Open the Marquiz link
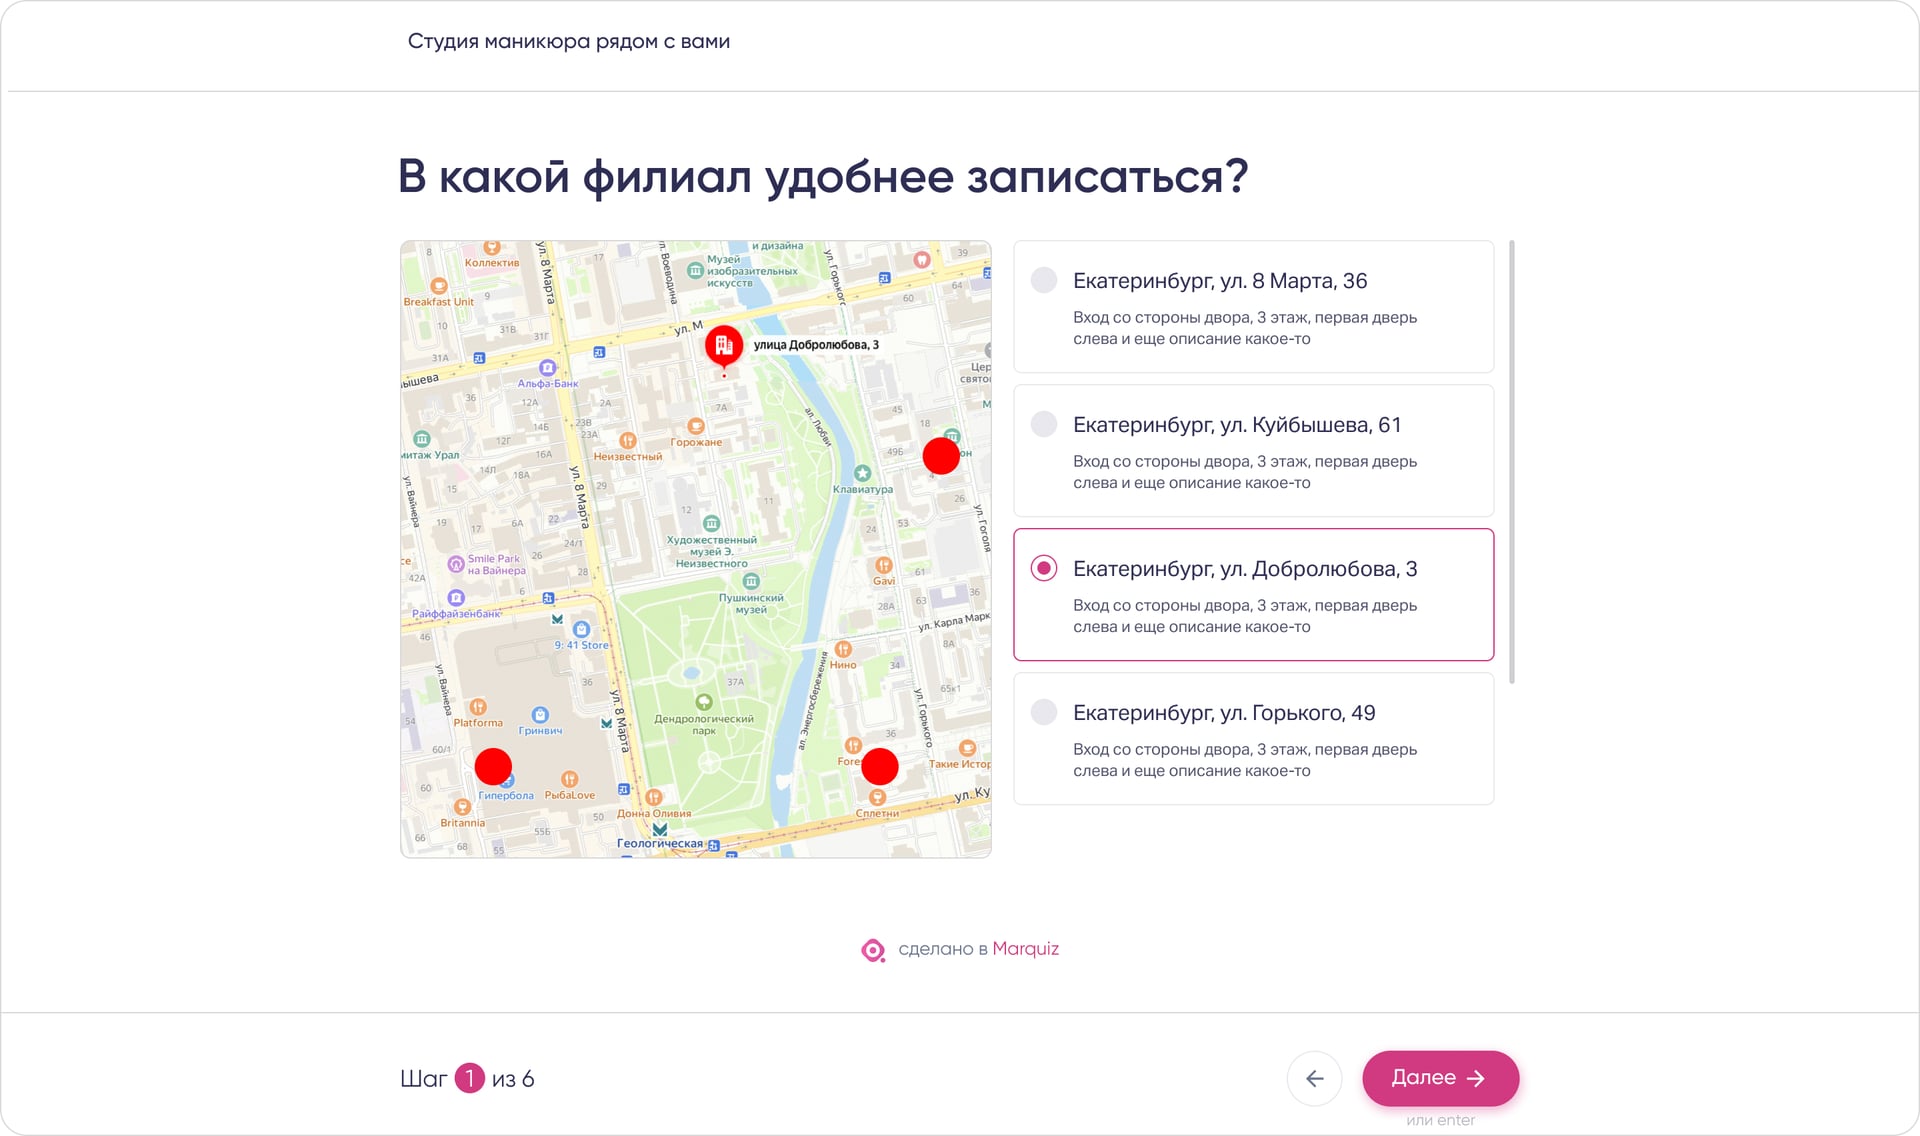 pos(1025,949)
